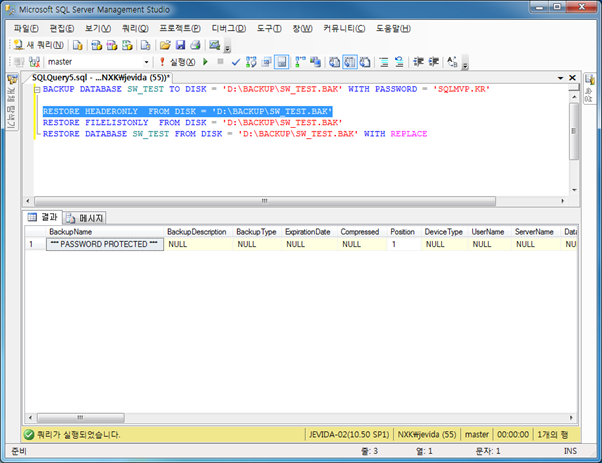Image resolution: width=602 pixels, height=463 pixels.
Task: Click the RESTORE FILELISTONLY query line
Action: [x=192, y=122]
